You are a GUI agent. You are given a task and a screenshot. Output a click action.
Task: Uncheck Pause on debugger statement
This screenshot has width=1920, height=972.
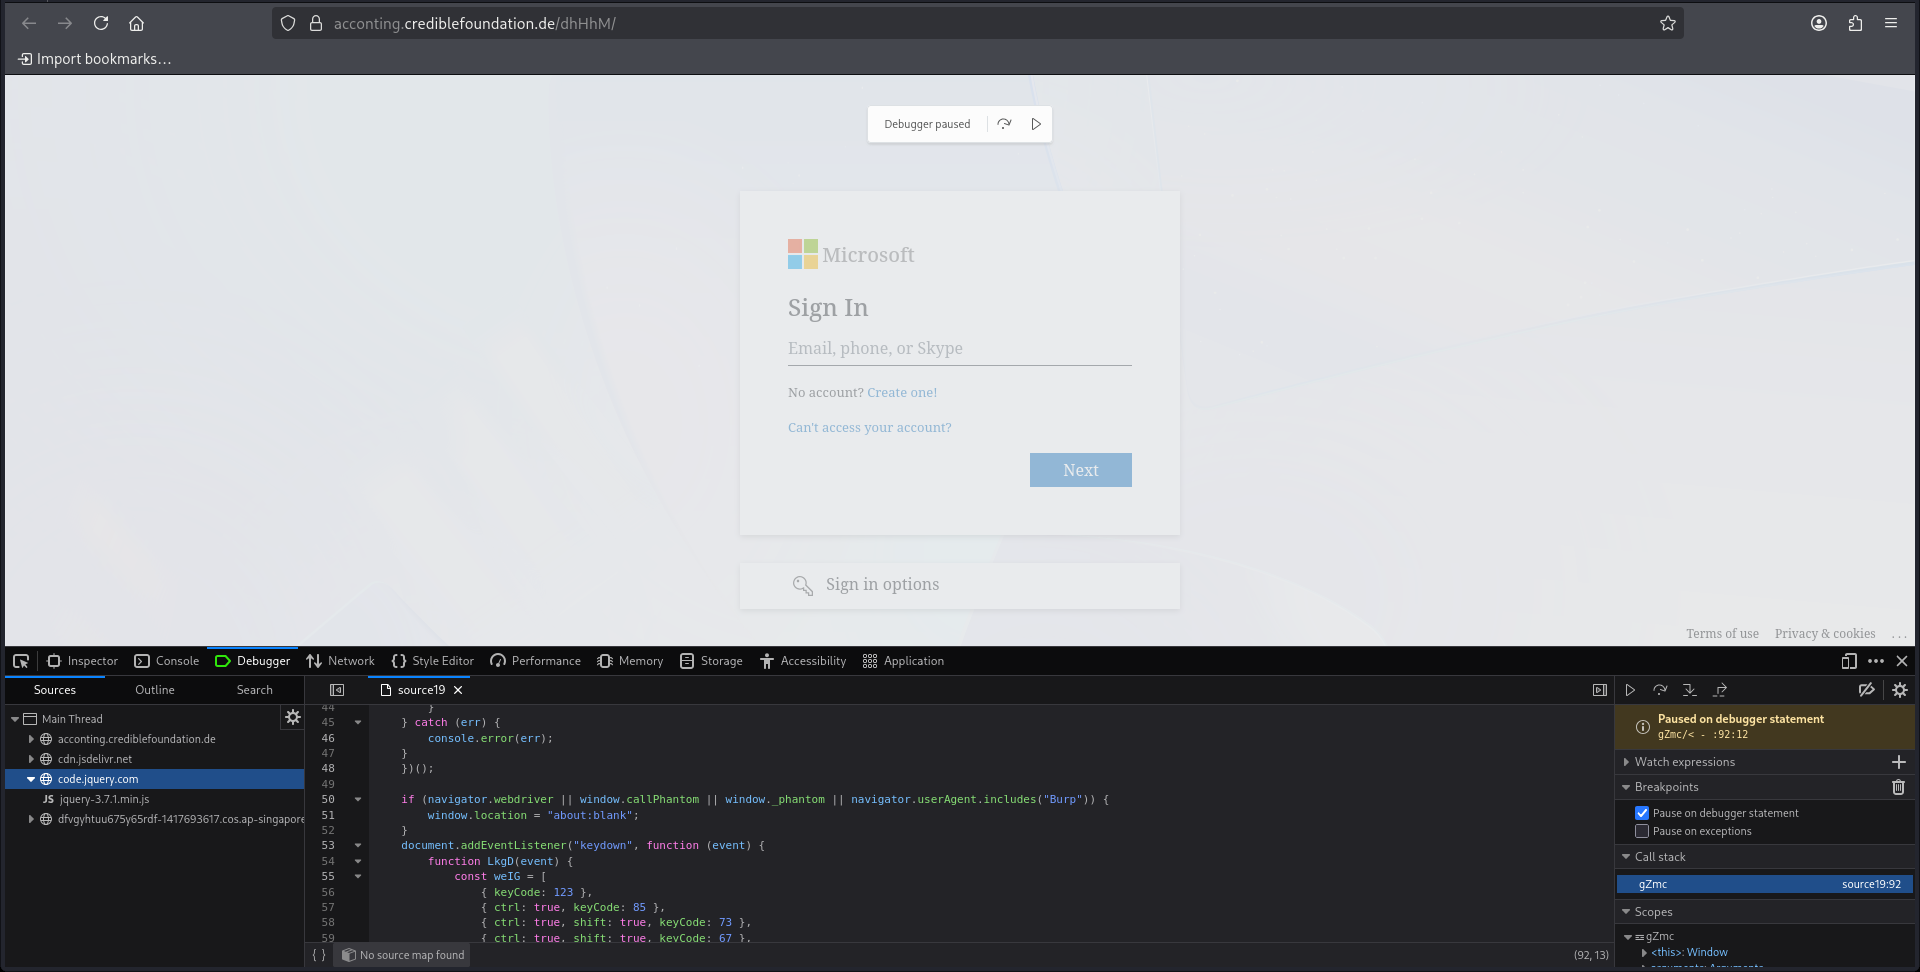coord(1642,813)
